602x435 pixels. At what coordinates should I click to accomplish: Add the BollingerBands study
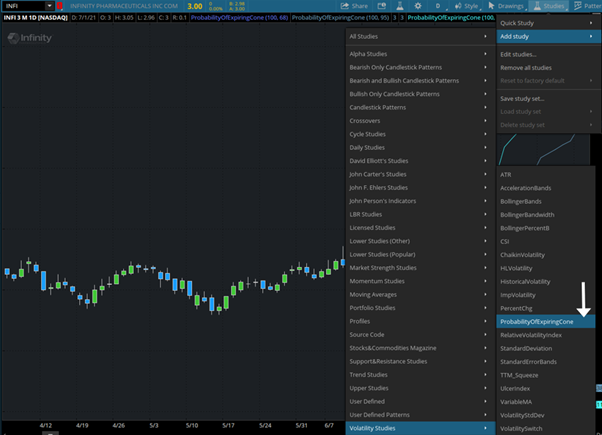point(546,202)
